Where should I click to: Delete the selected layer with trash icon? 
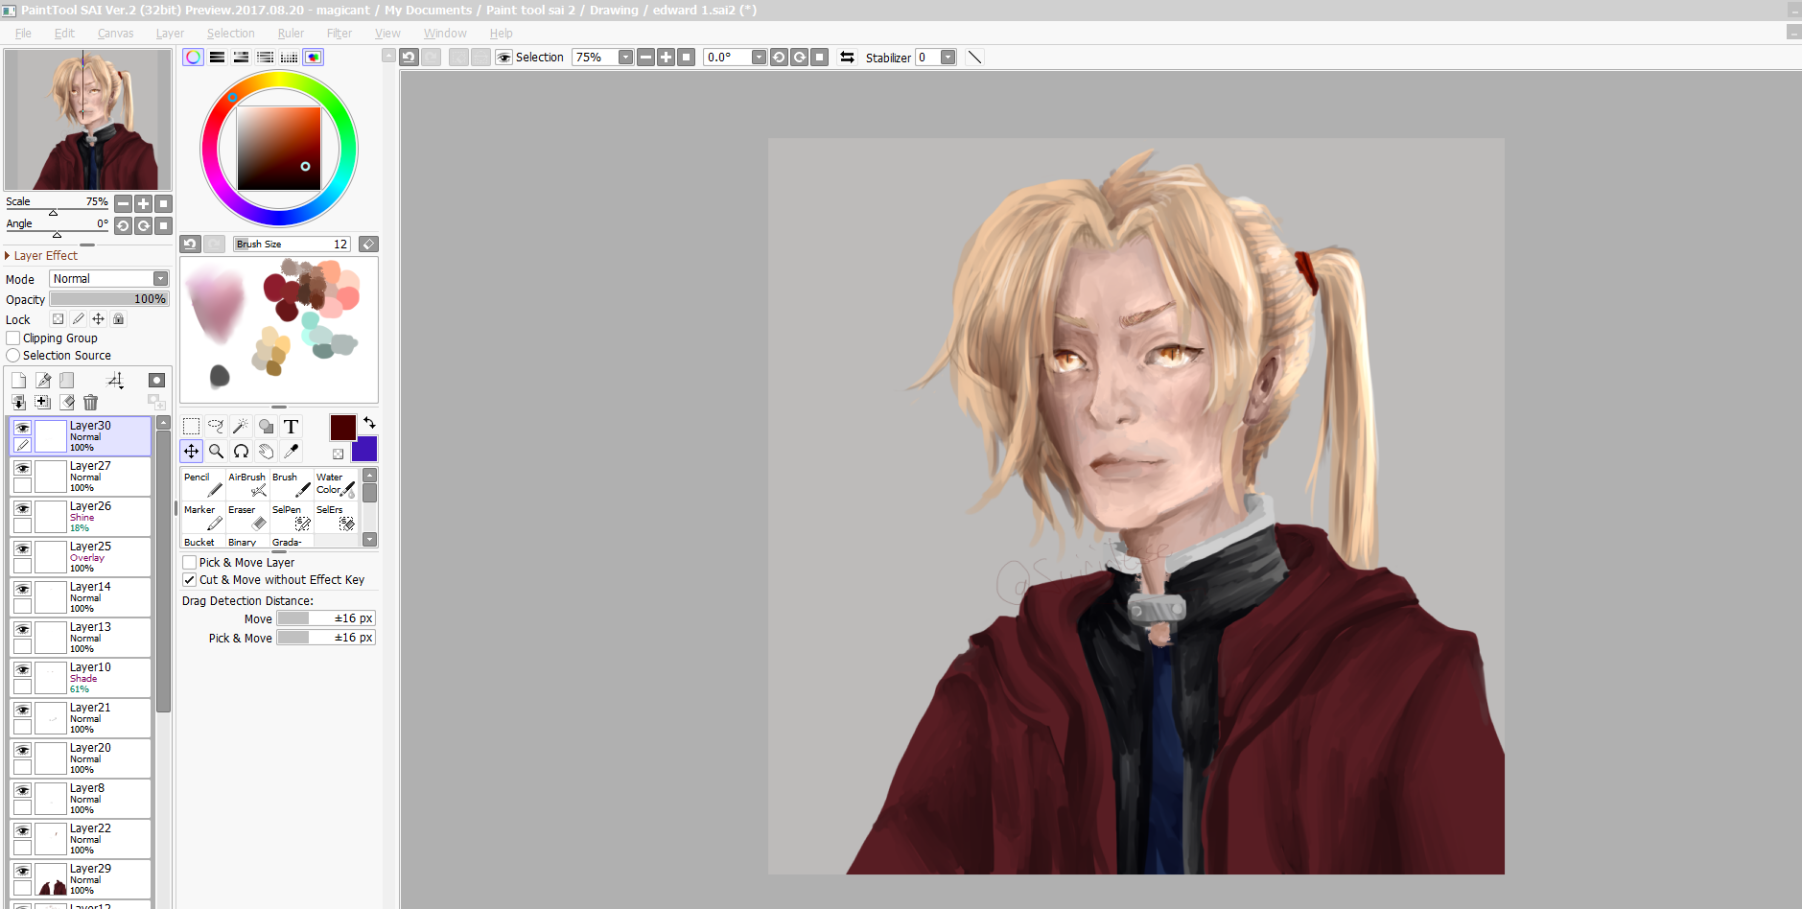[x=91, y=402]
